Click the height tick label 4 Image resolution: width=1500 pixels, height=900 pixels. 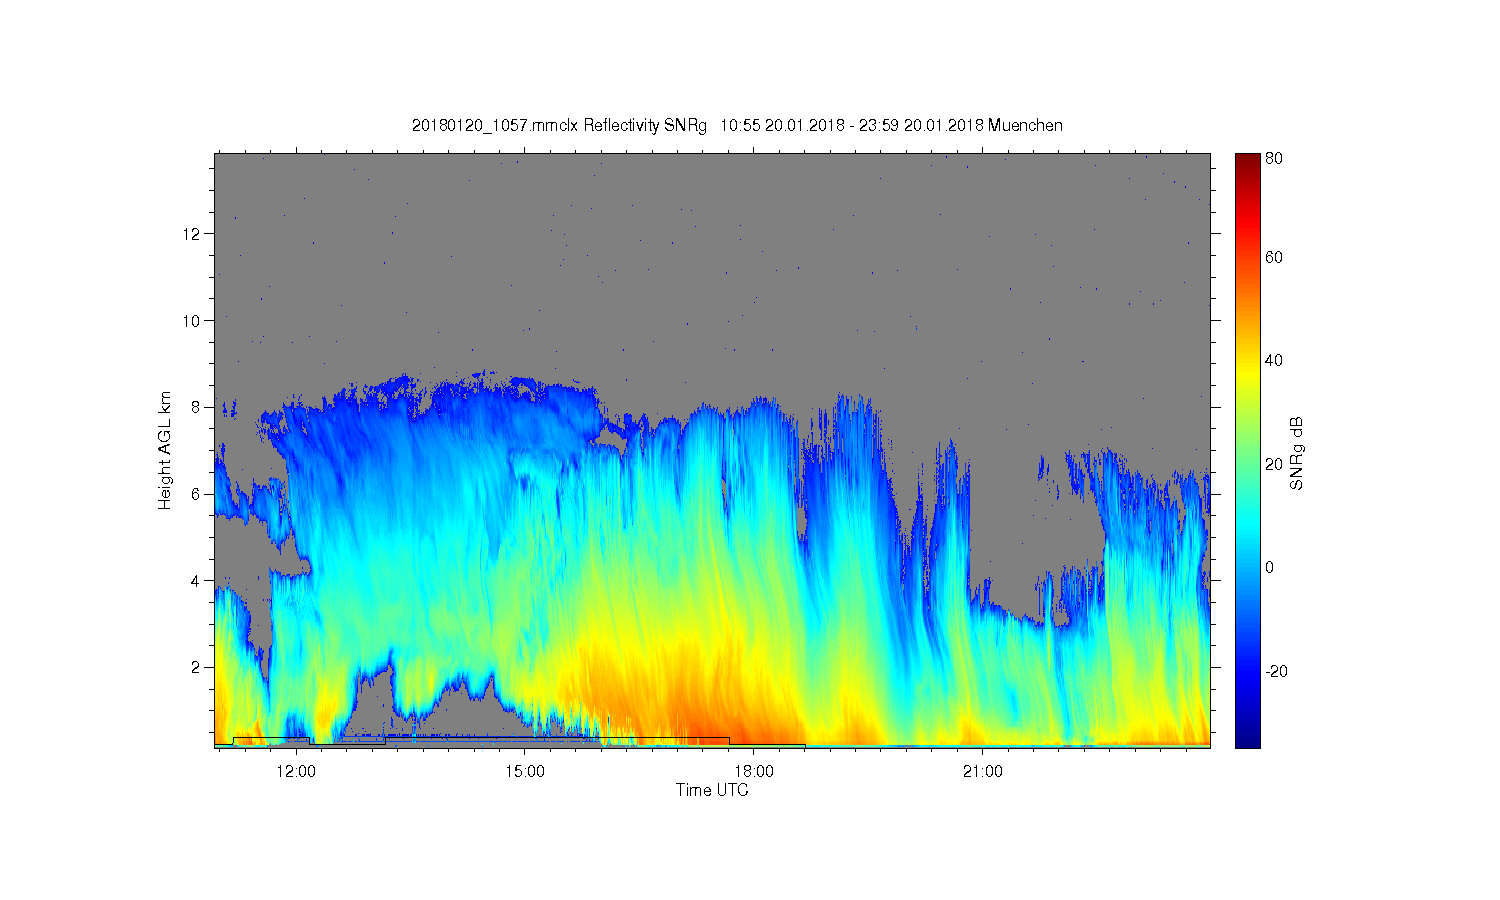[196, 580]
